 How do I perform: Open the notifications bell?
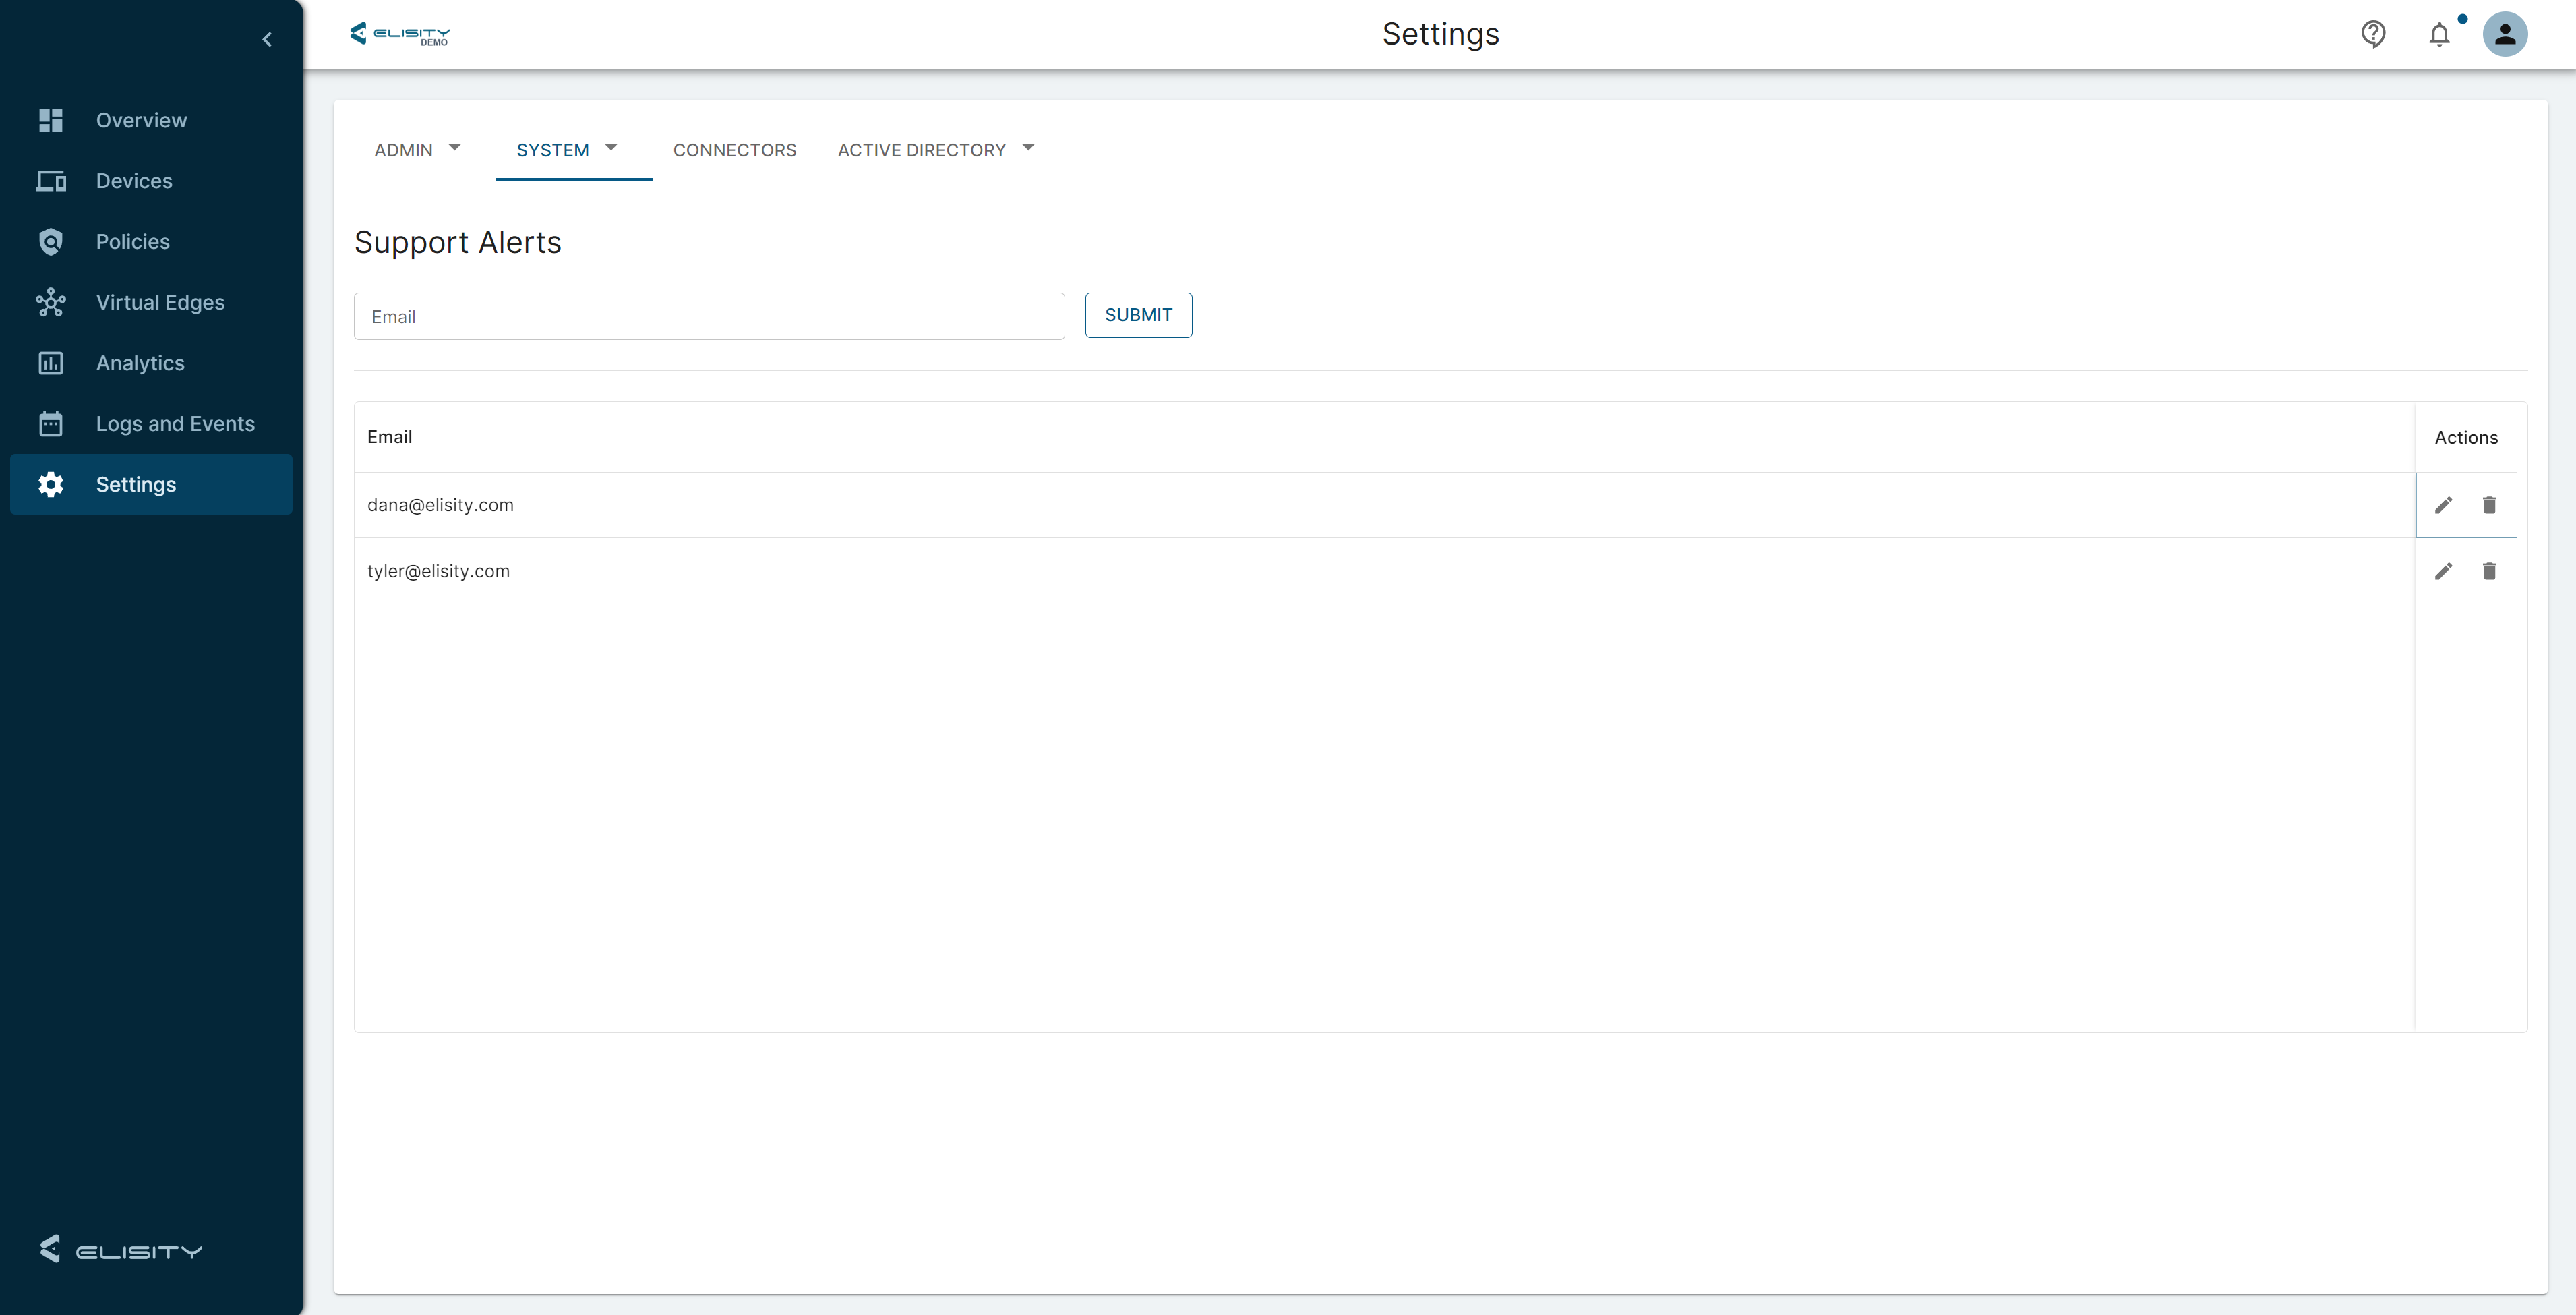click(2439, 35)
